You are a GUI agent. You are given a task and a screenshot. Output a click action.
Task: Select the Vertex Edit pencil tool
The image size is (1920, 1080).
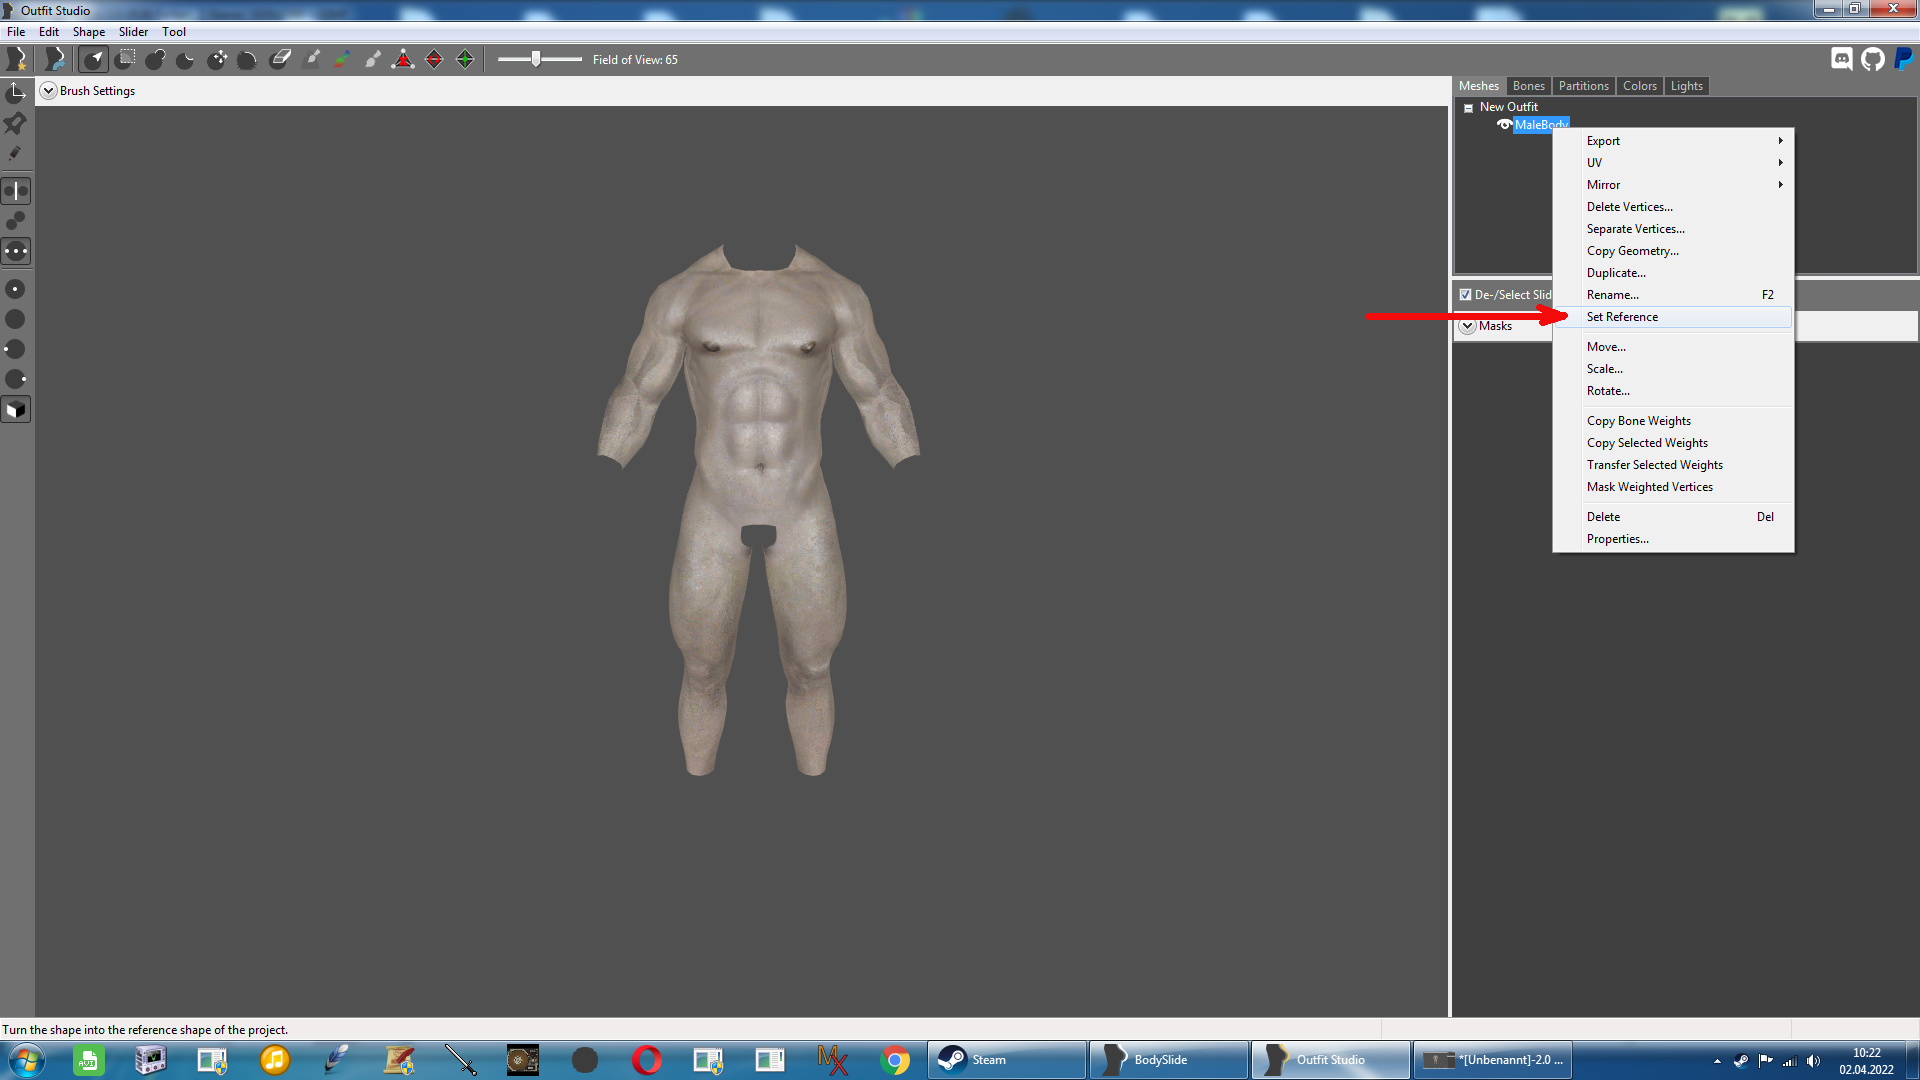click(x=16, y=154)
